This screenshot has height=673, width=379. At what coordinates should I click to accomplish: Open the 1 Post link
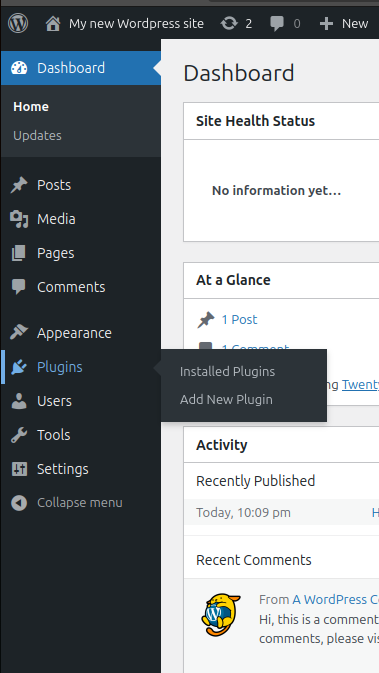coord(239,319)
